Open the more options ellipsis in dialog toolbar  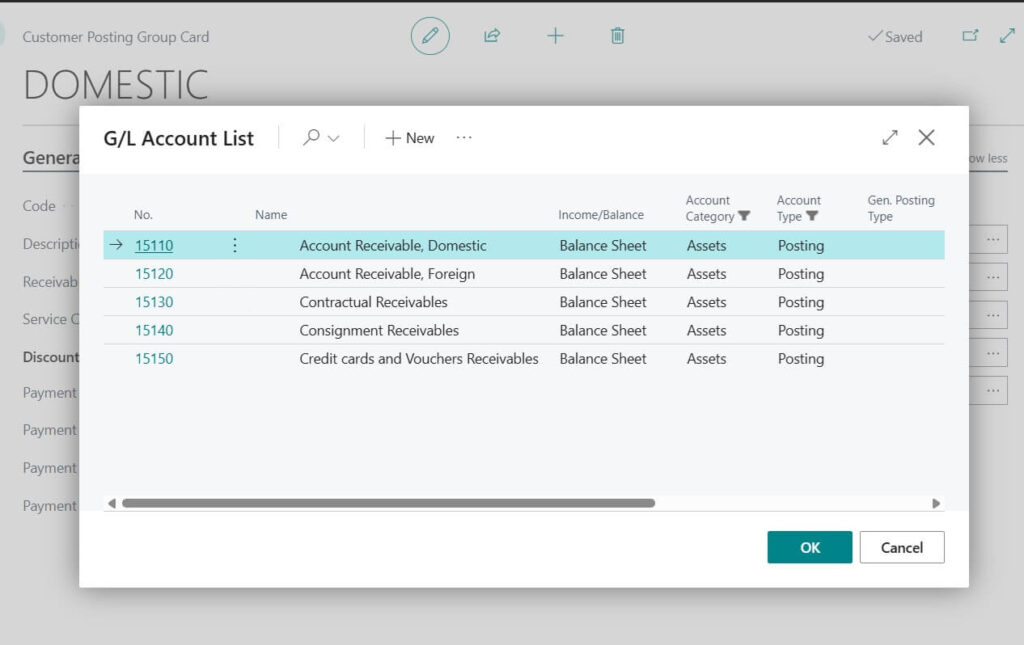pyautogui.click(x=464, y=138)
